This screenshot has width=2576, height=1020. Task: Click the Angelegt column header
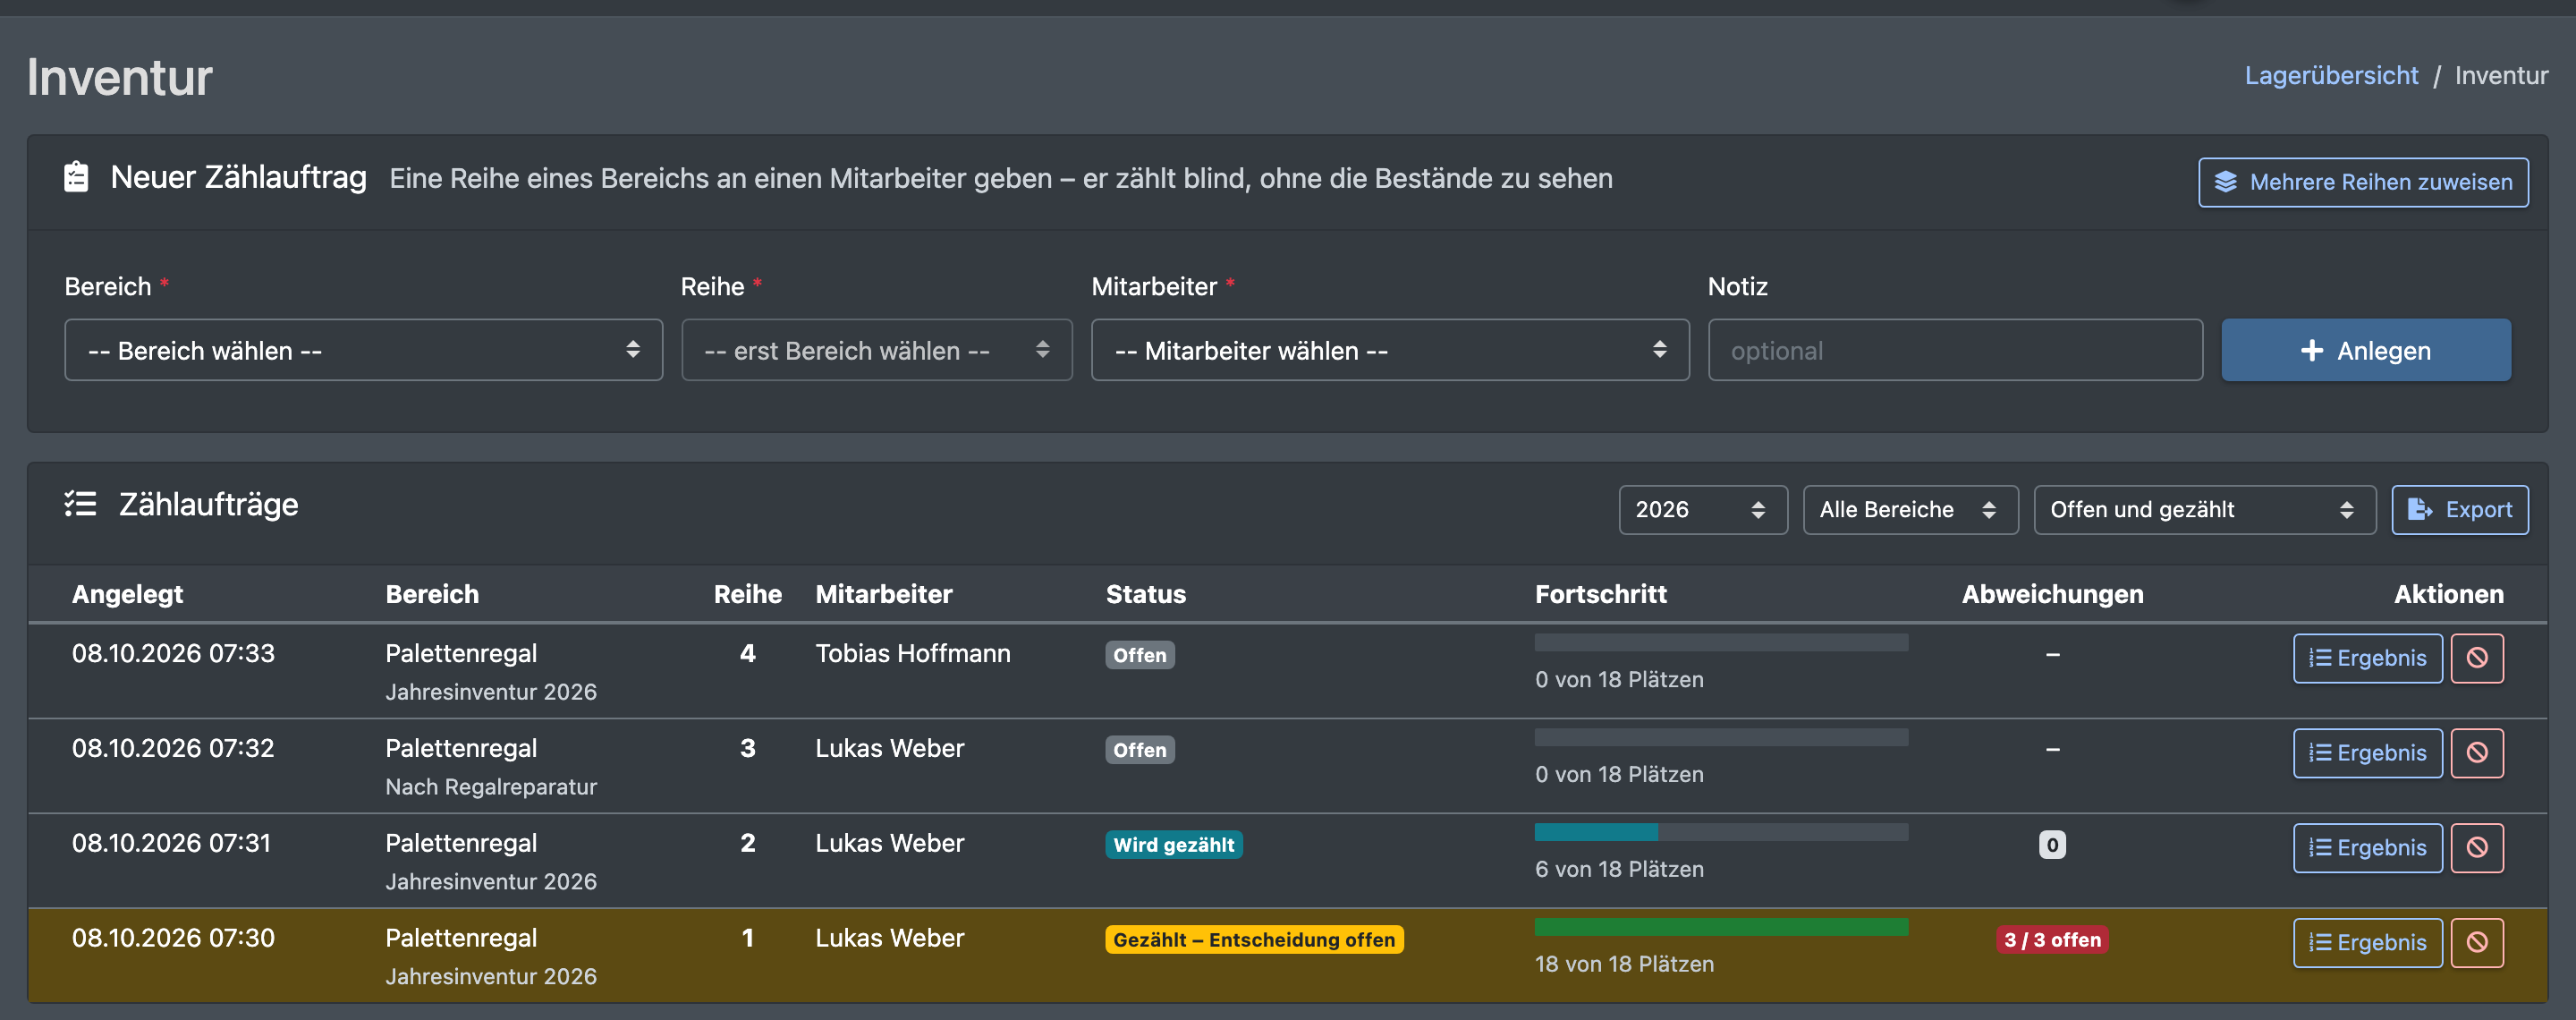(127, 594)
